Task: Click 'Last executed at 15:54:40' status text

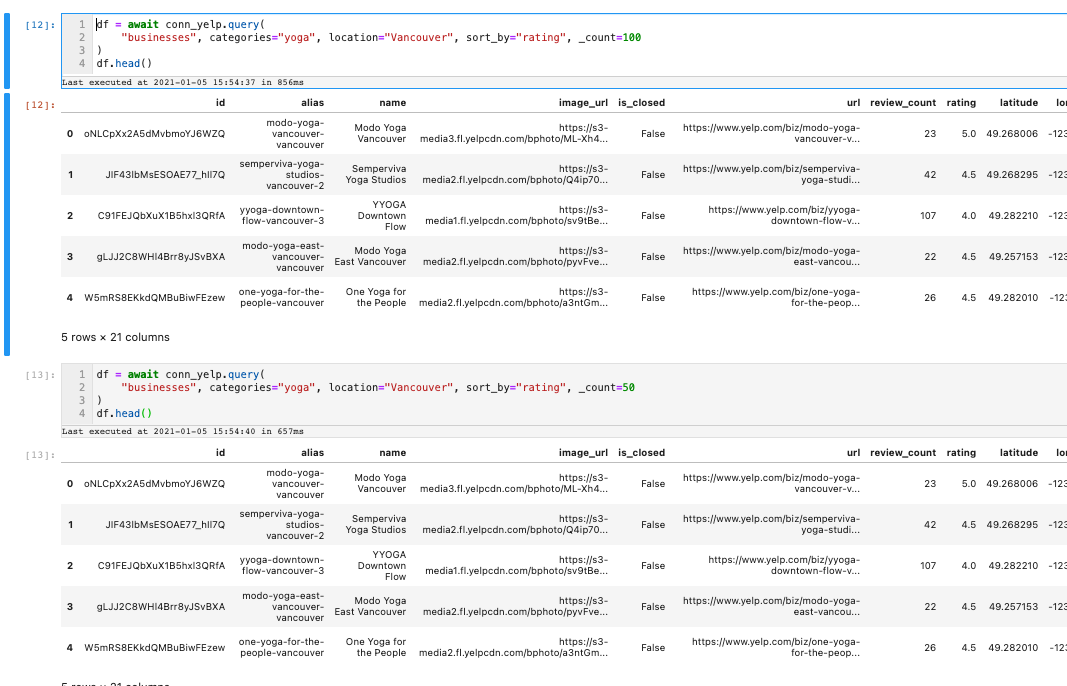Action: click(x=183, y=431)
